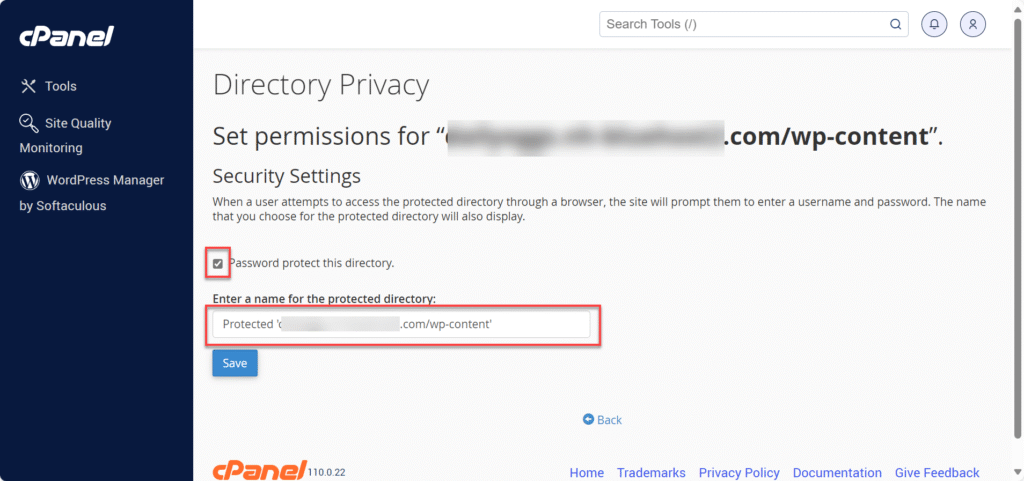Click the WordPress logo icon in the sidebar
This screenshot has height=481, width=1024.
[29, 181]
